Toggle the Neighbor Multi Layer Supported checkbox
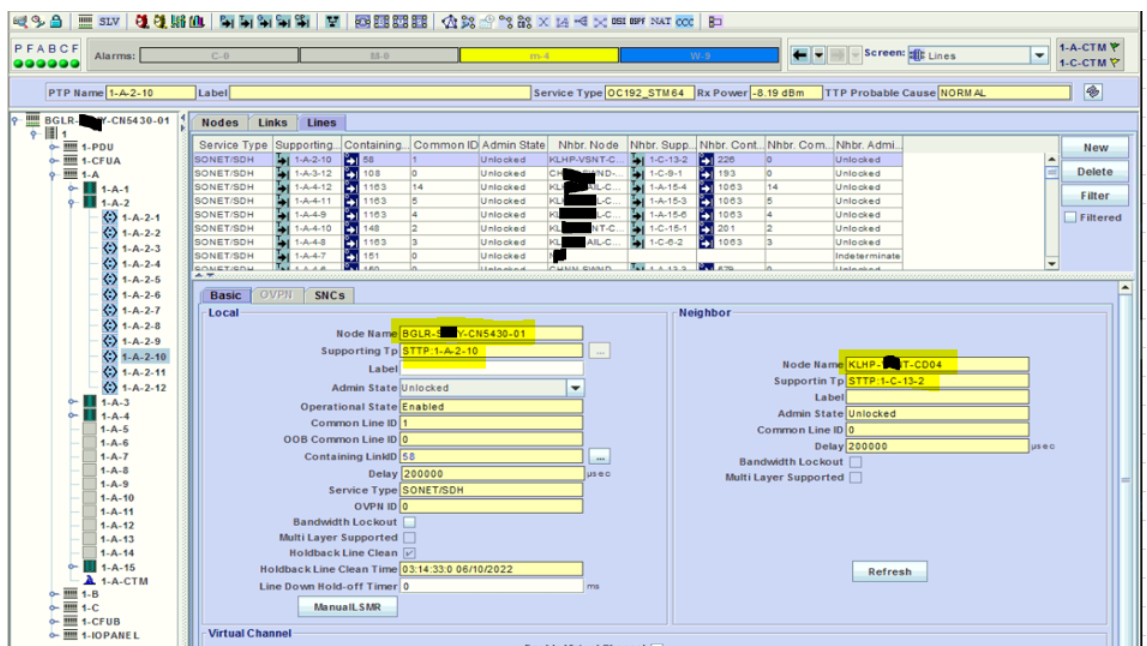This screenshot has width=1147, height=646. click(855, 477)
